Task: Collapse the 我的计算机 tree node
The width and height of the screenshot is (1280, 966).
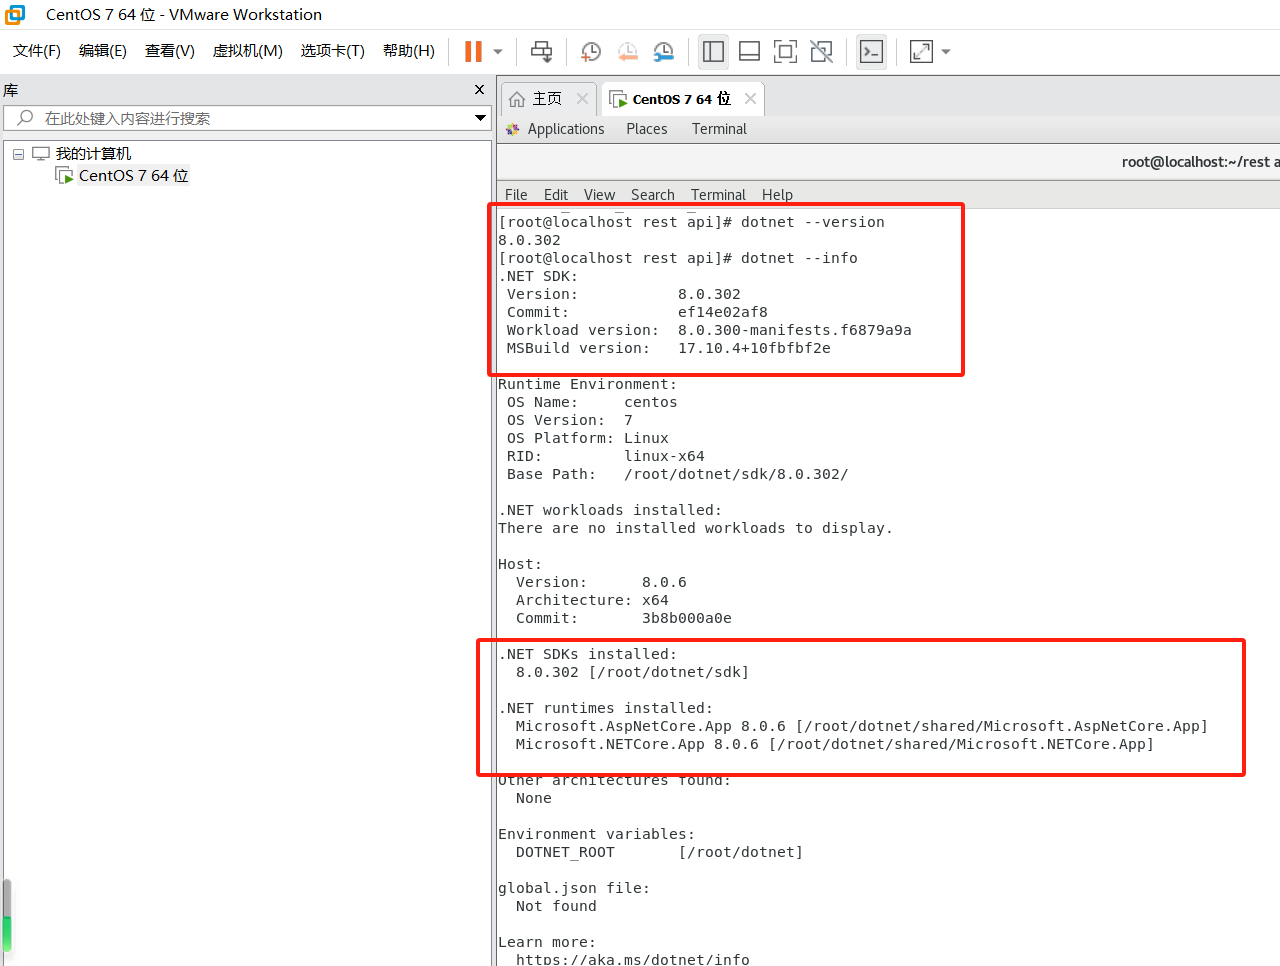Action: [x=18, y=153]
